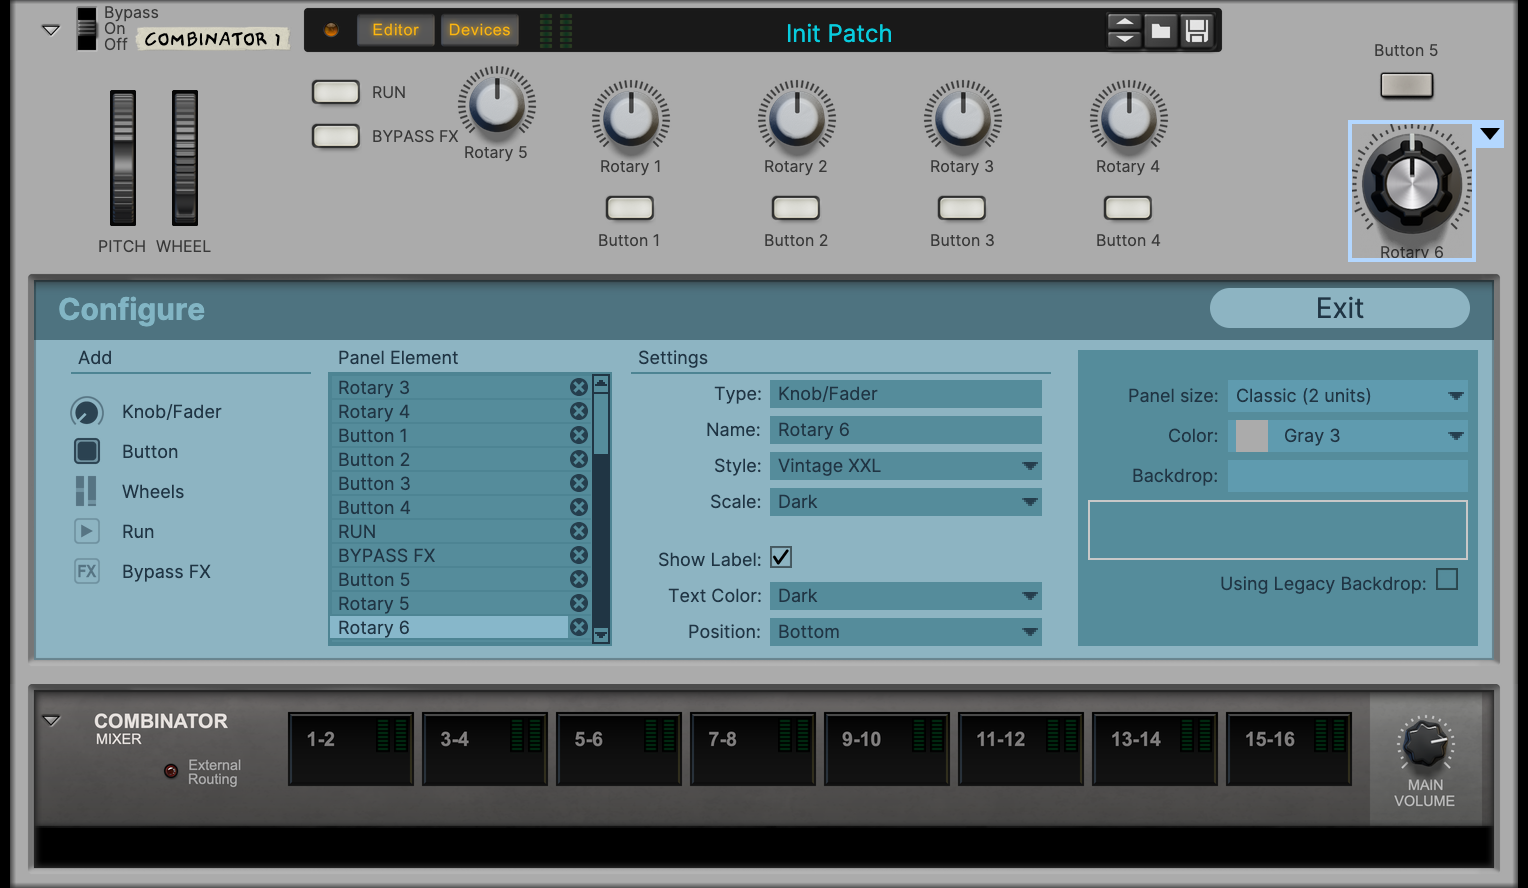Click the External Routing indicator LED

point(171,771)
